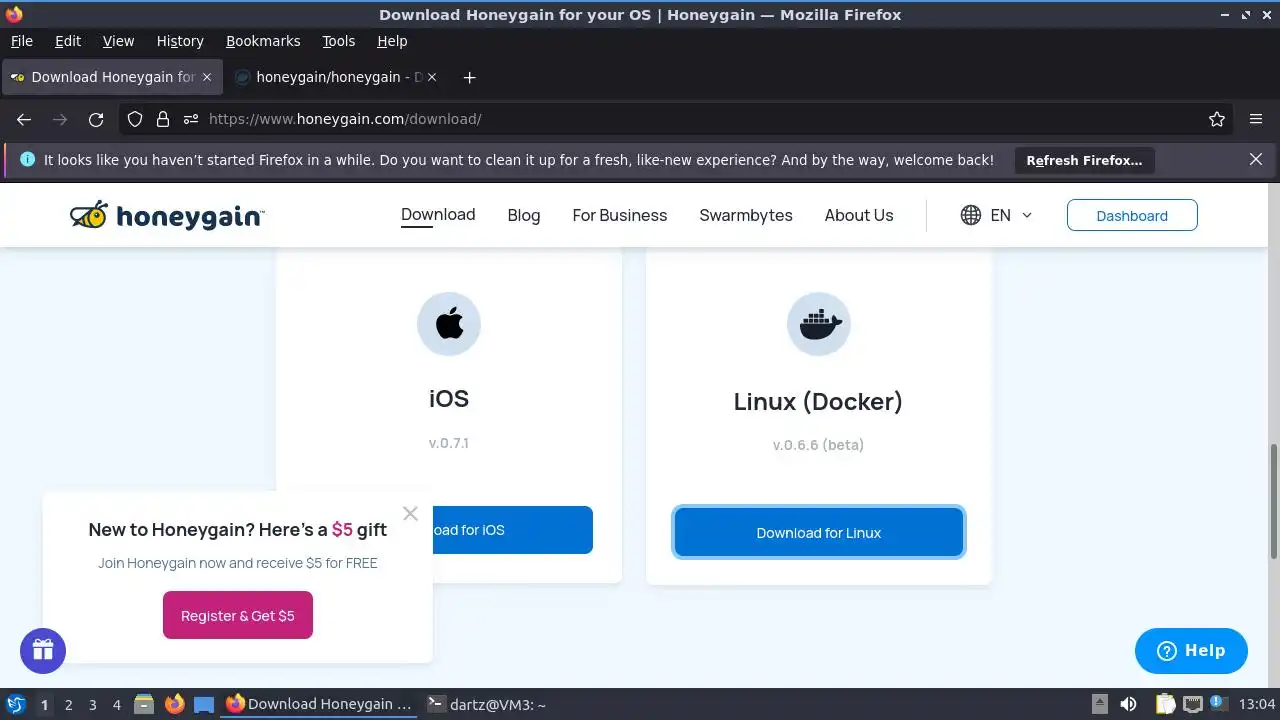
Task: Open the View menu
Action: (x=118, y=41)
